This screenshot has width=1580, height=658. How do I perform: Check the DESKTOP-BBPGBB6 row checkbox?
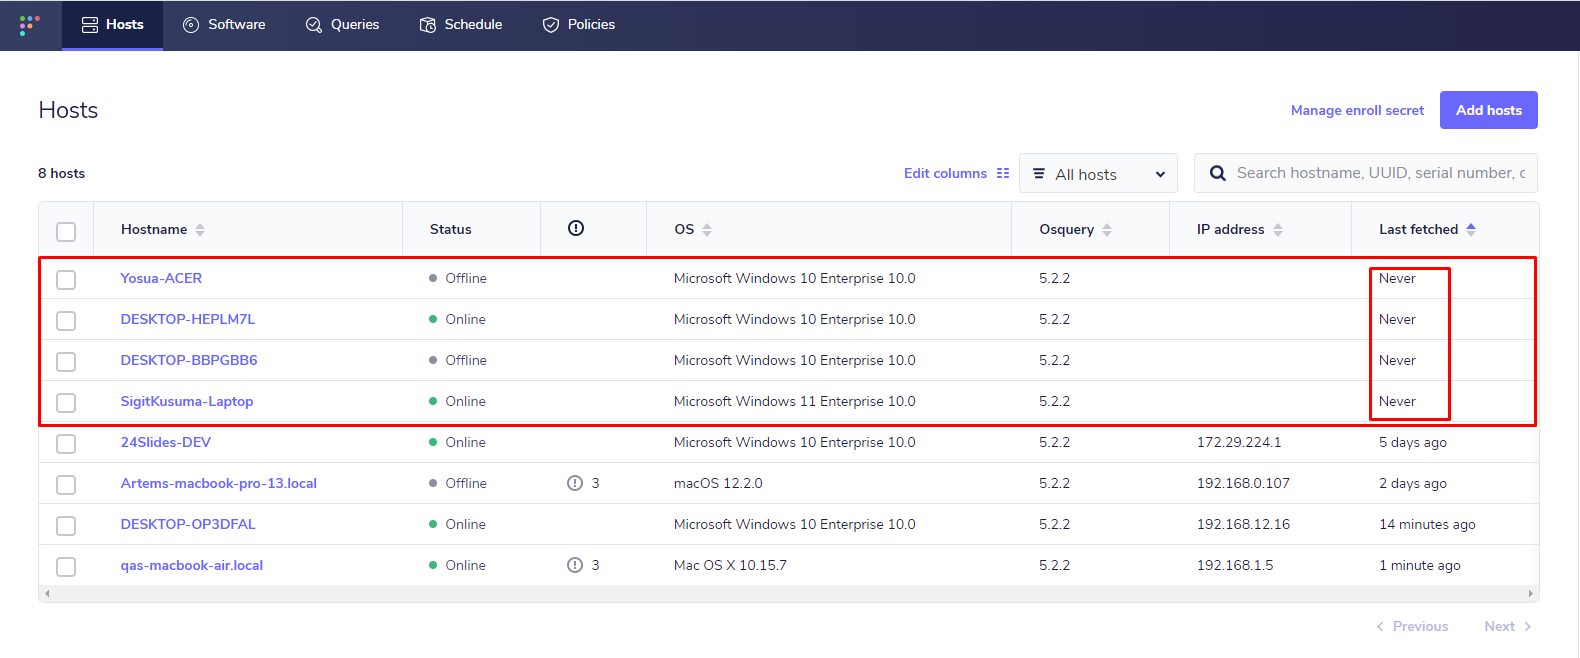(66, 362)
